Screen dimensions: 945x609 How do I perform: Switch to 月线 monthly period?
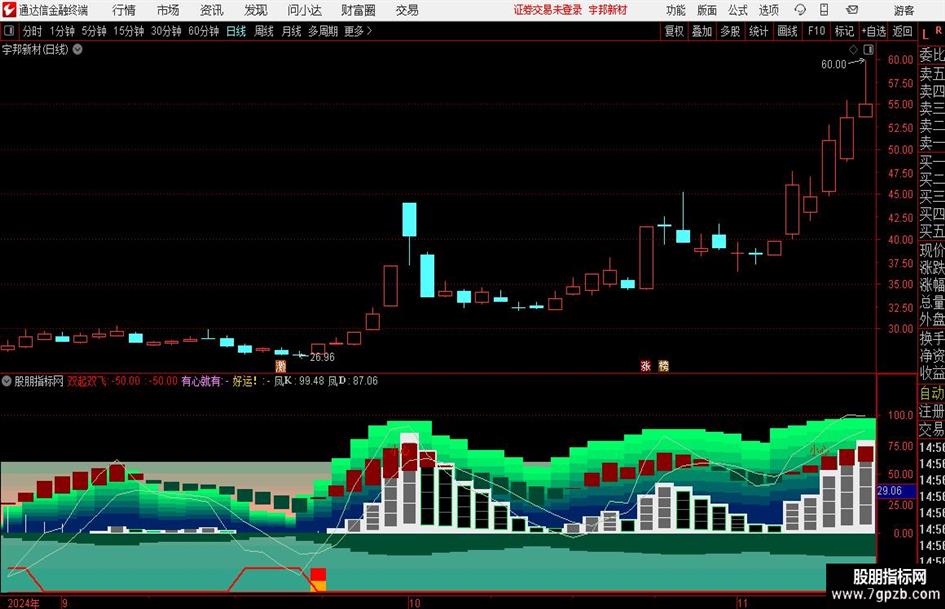(292, 31)
